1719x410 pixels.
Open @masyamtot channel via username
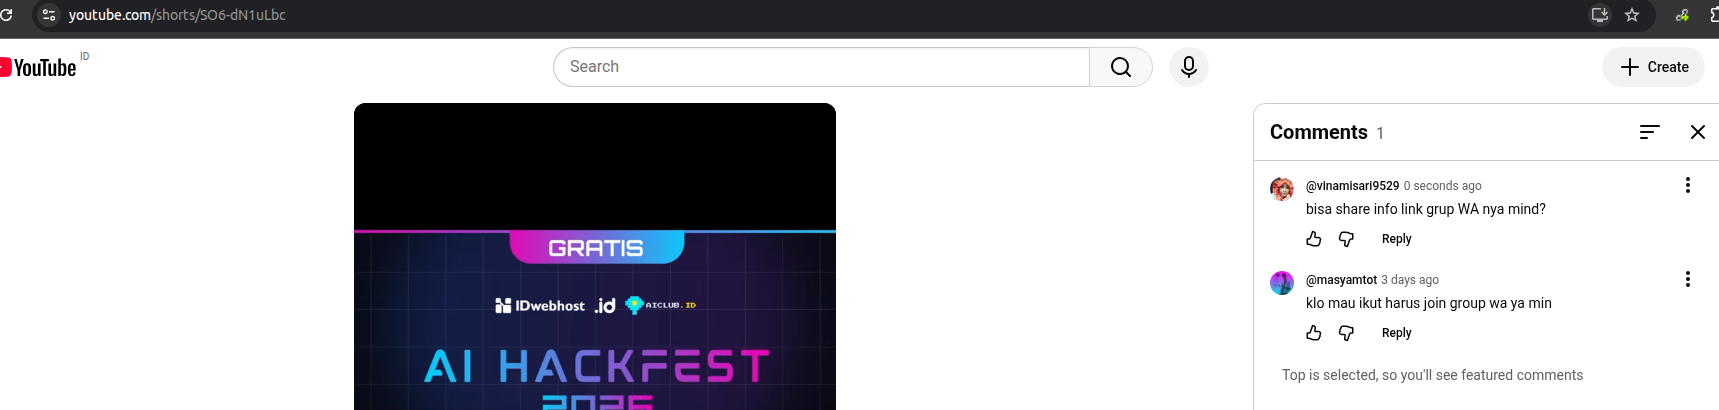click(1341, 280)
